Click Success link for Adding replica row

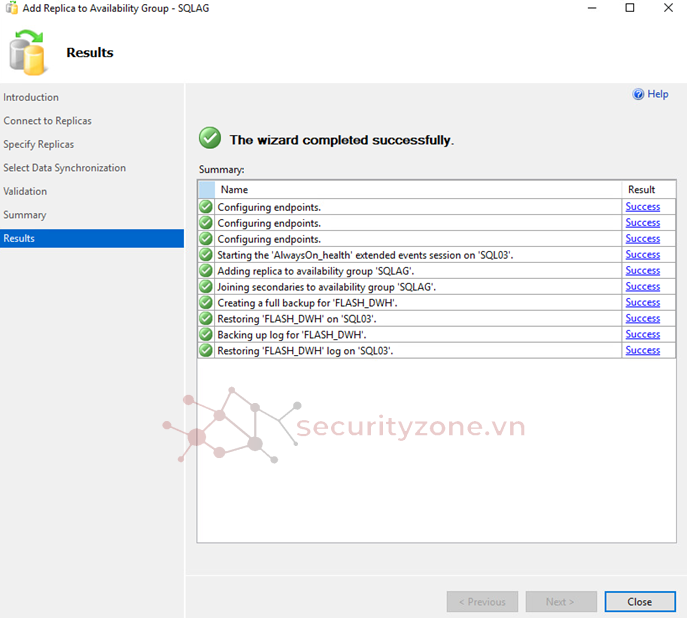tap(642, 271)
